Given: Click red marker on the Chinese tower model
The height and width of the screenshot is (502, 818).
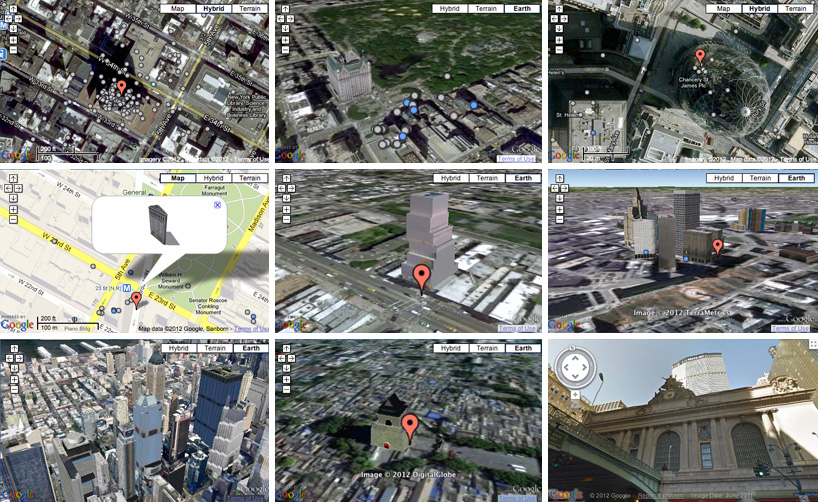Looking at the screenshot, I should point(409,430).
